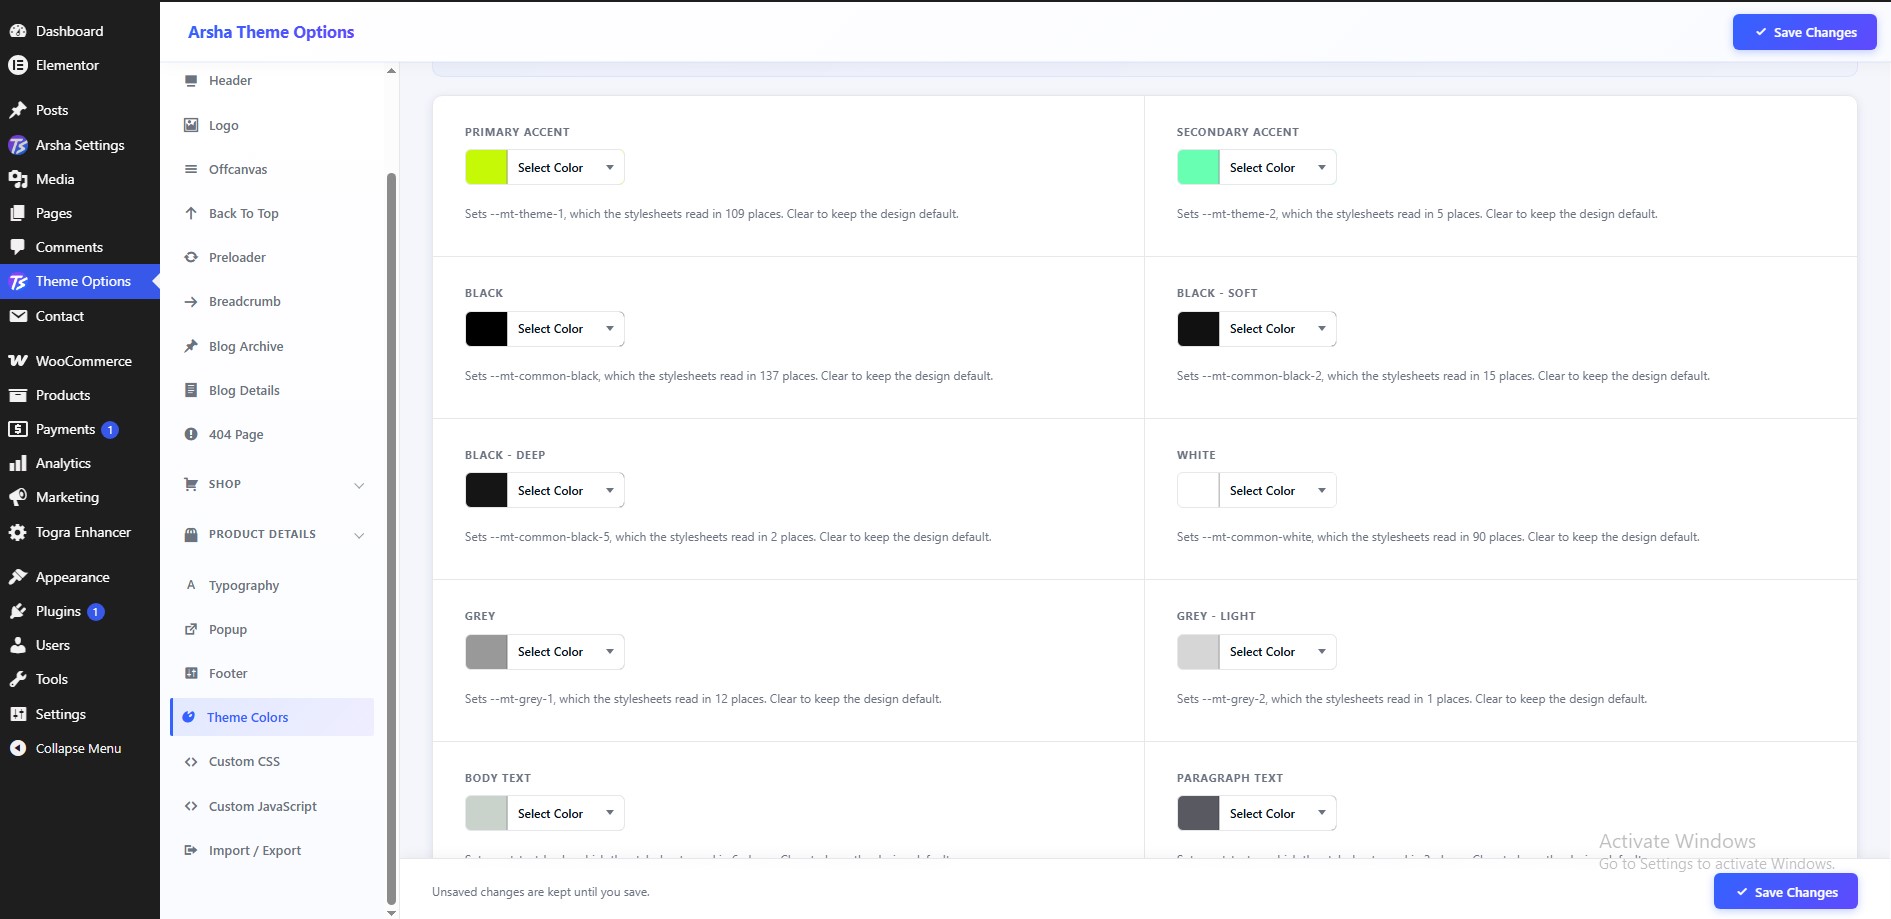The width and height of the screenshot is (1891, 919).
Task: Open the Secondary Accent Select Color dropdown
Action: pos(1278,167)
